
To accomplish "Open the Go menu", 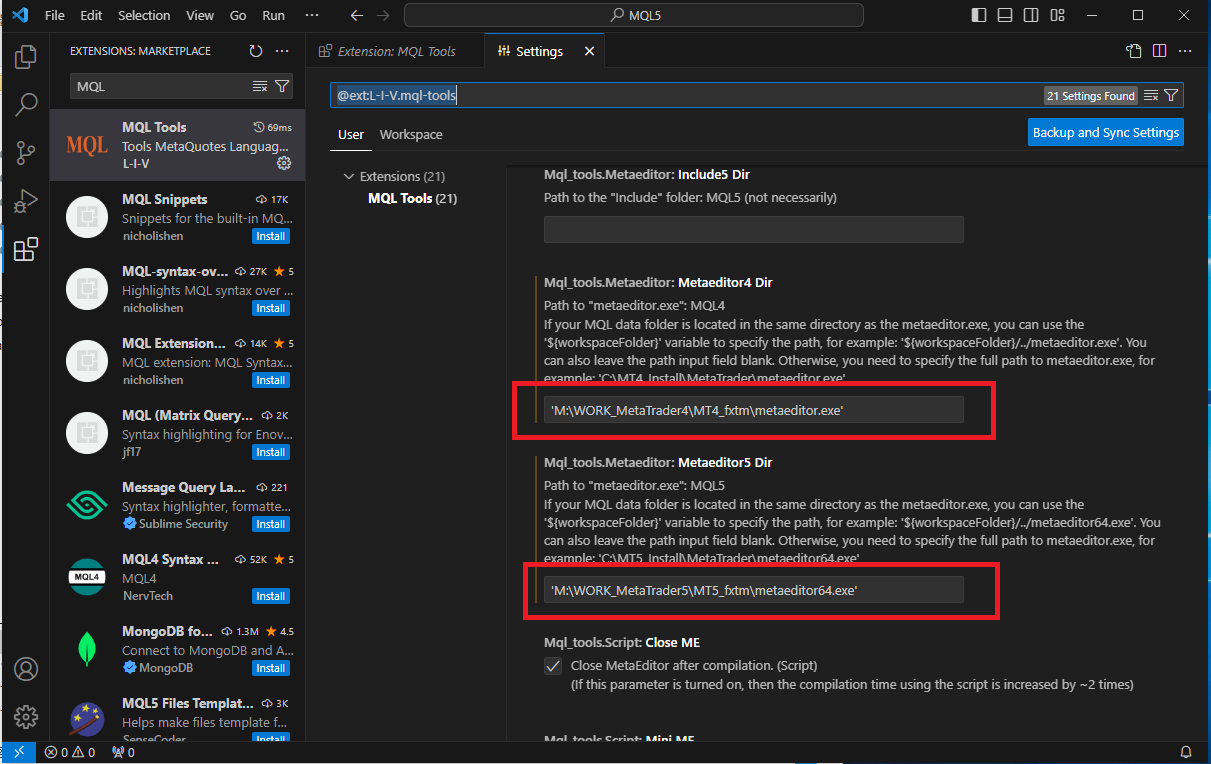I will (x=238, y=16).
